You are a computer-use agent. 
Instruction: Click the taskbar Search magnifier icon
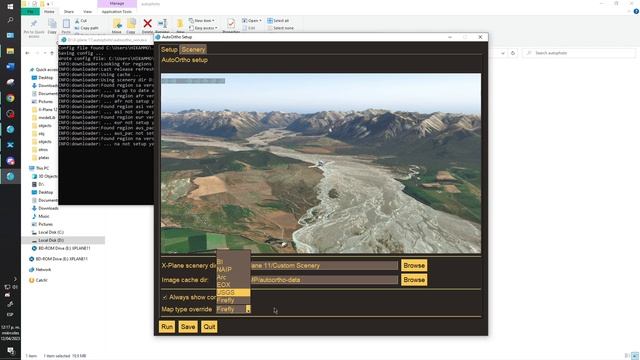[10, 20]
